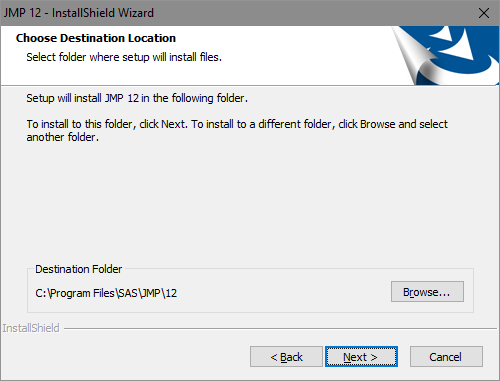Click the white header banner background
This screenshot has width=500, height=381.
coord(267,72)
